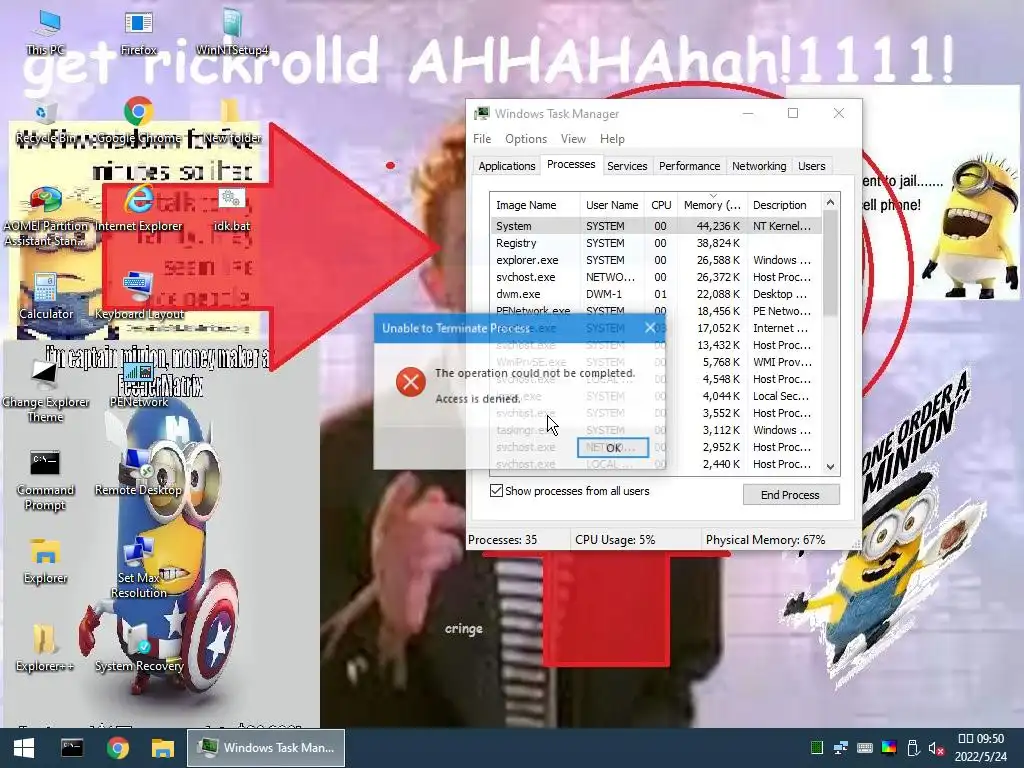Open the Recycle Bin icon
Screen dimensions: 1024x768
(46, 122)
